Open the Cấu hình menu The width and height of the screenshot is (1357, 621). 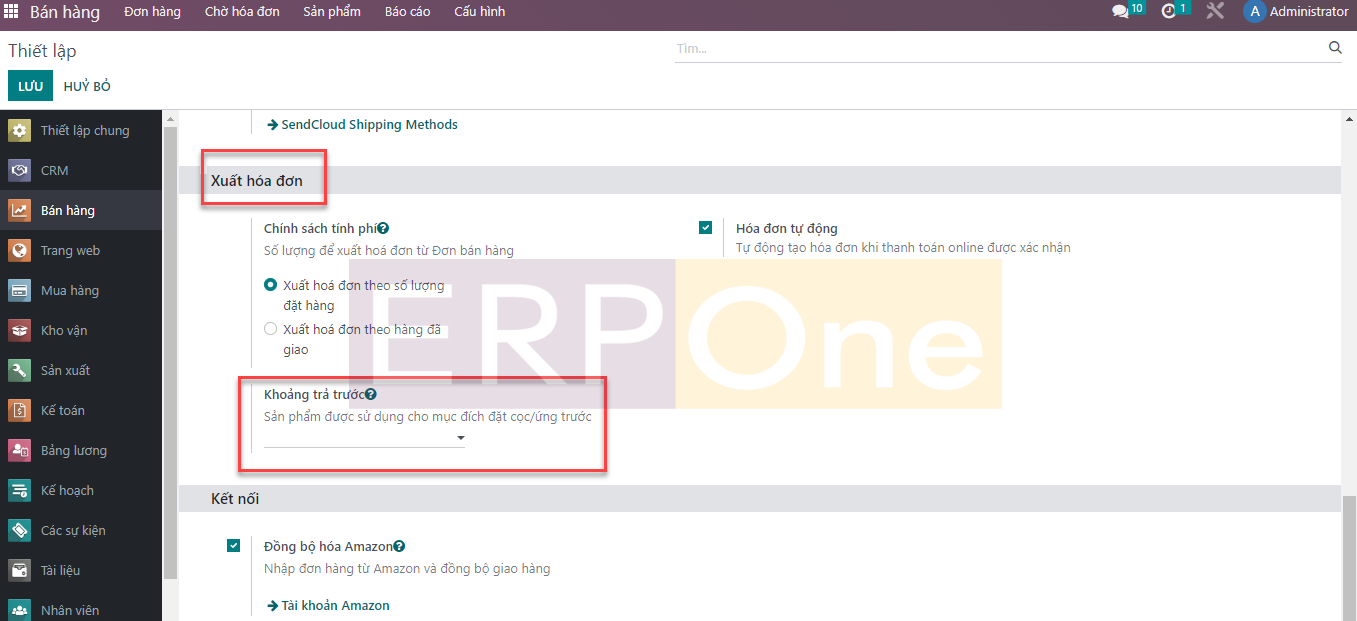point(479,12)
